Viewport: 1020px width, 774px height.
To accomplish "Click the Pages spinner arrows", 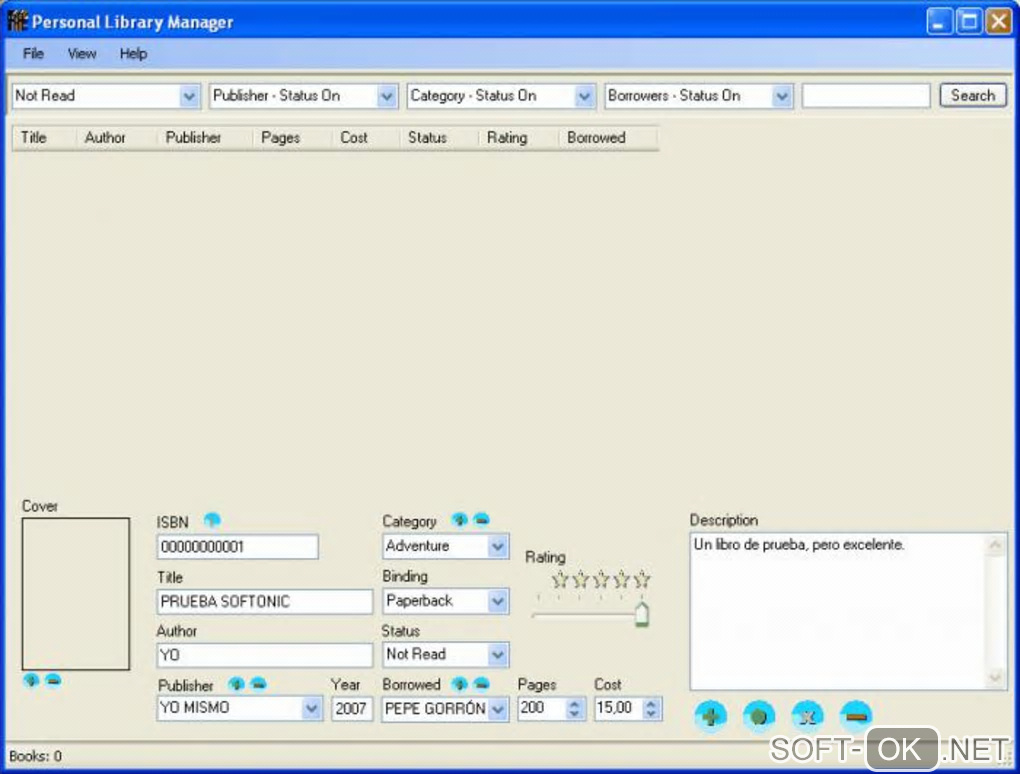I will point(574,708).
